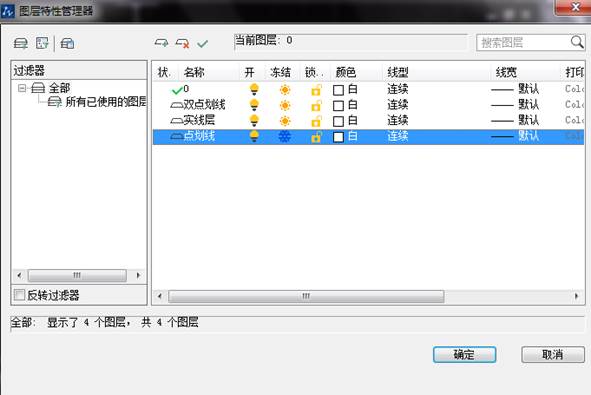Click the filter panel horizontal scrollbar thumb
Screen dimensions: 591x395
pos(77,276)
